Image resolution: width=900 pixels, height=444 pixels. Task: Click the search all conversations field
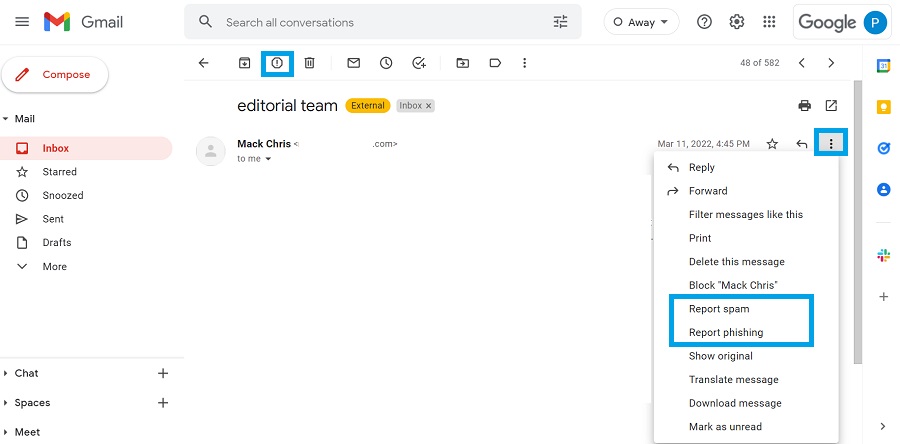pyautogui.click(x=383, y=22)
